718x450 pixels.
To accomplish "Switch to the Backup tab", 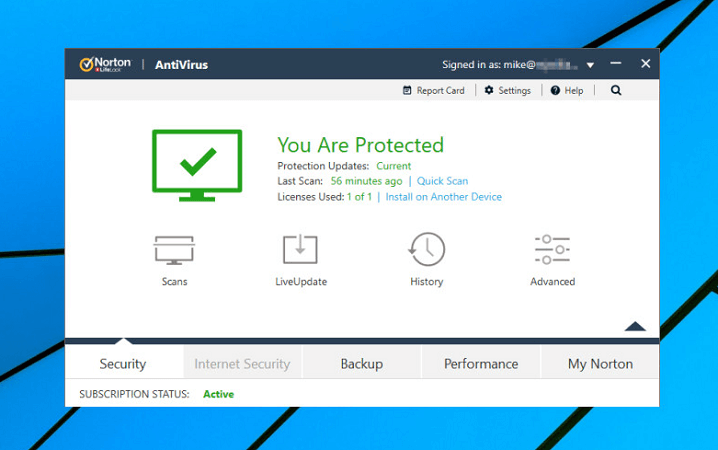I will tap(362, 364).
